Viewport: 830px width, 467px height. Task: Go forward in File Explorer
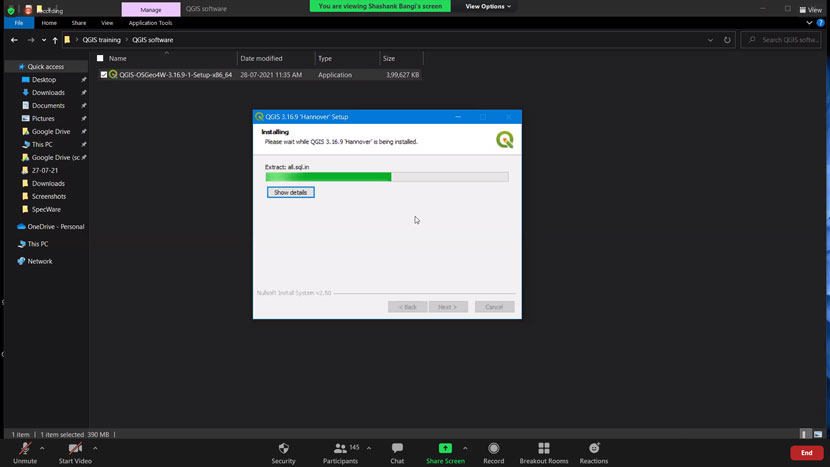coord(31,40)
